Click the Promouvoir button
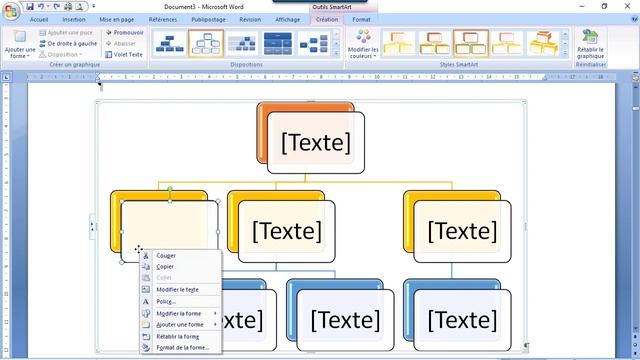 tap(124, 32)
